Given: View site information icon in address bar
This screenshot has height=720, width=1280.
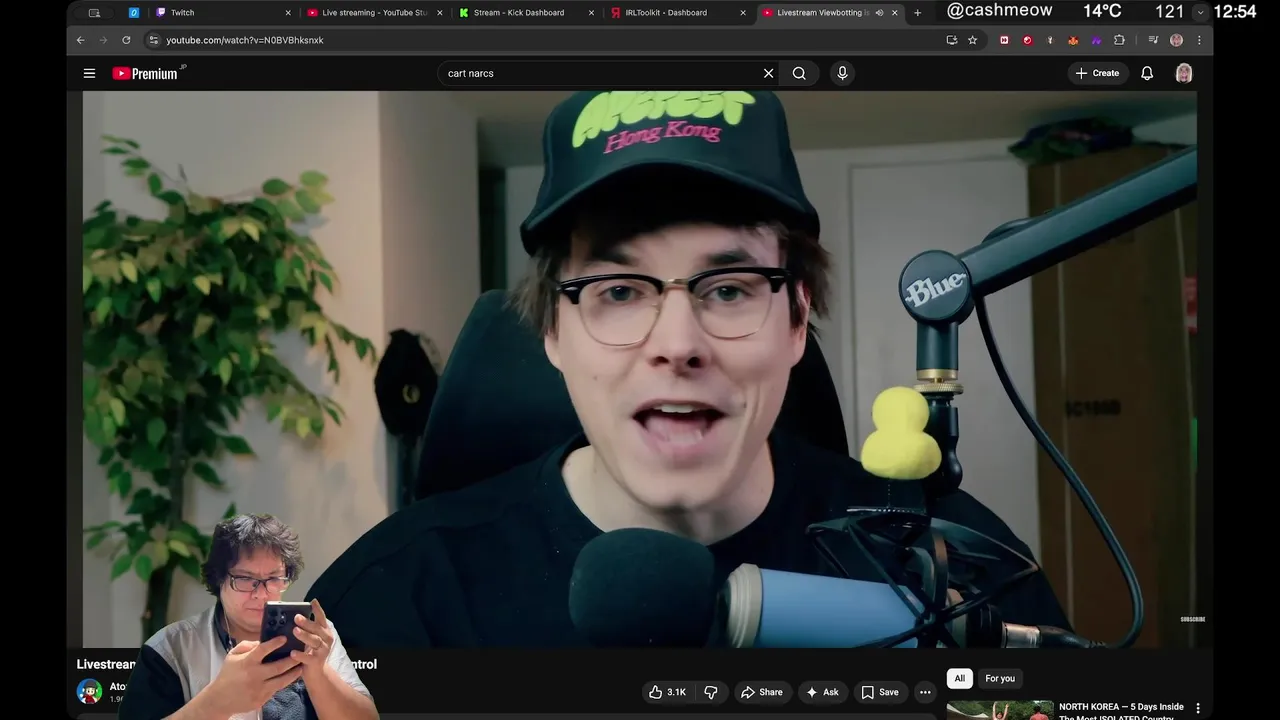Looking at the screenshot, I should tap(153, 40).
